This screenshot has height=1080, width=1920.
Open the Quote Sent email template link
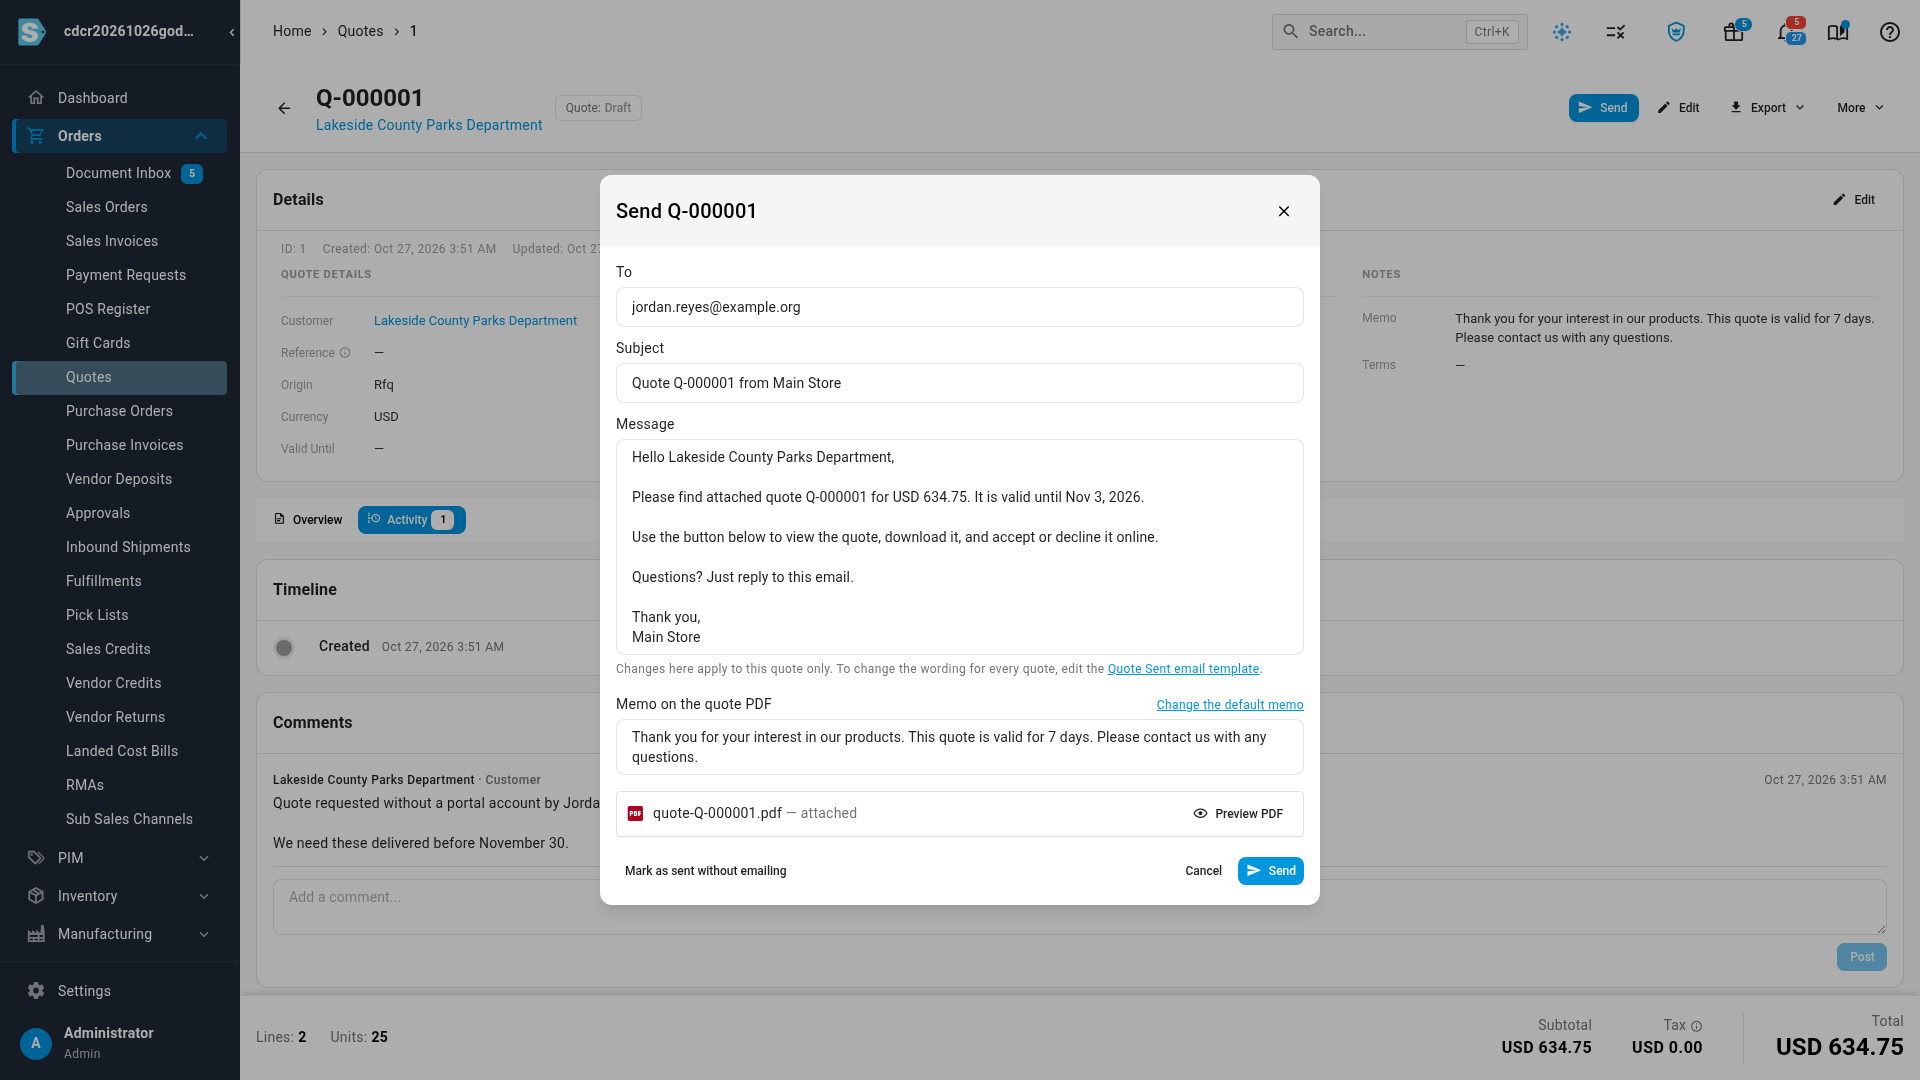pyautogui.click(x=1183, y=669)
